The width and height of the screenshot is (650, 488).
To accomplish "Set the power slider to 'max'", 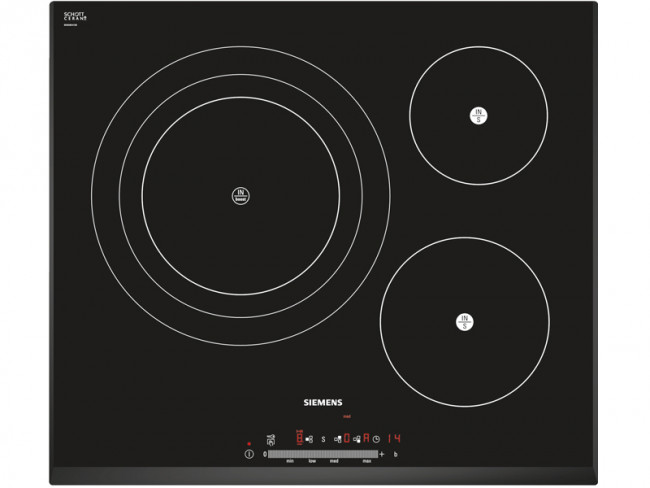I will (367, 461).
